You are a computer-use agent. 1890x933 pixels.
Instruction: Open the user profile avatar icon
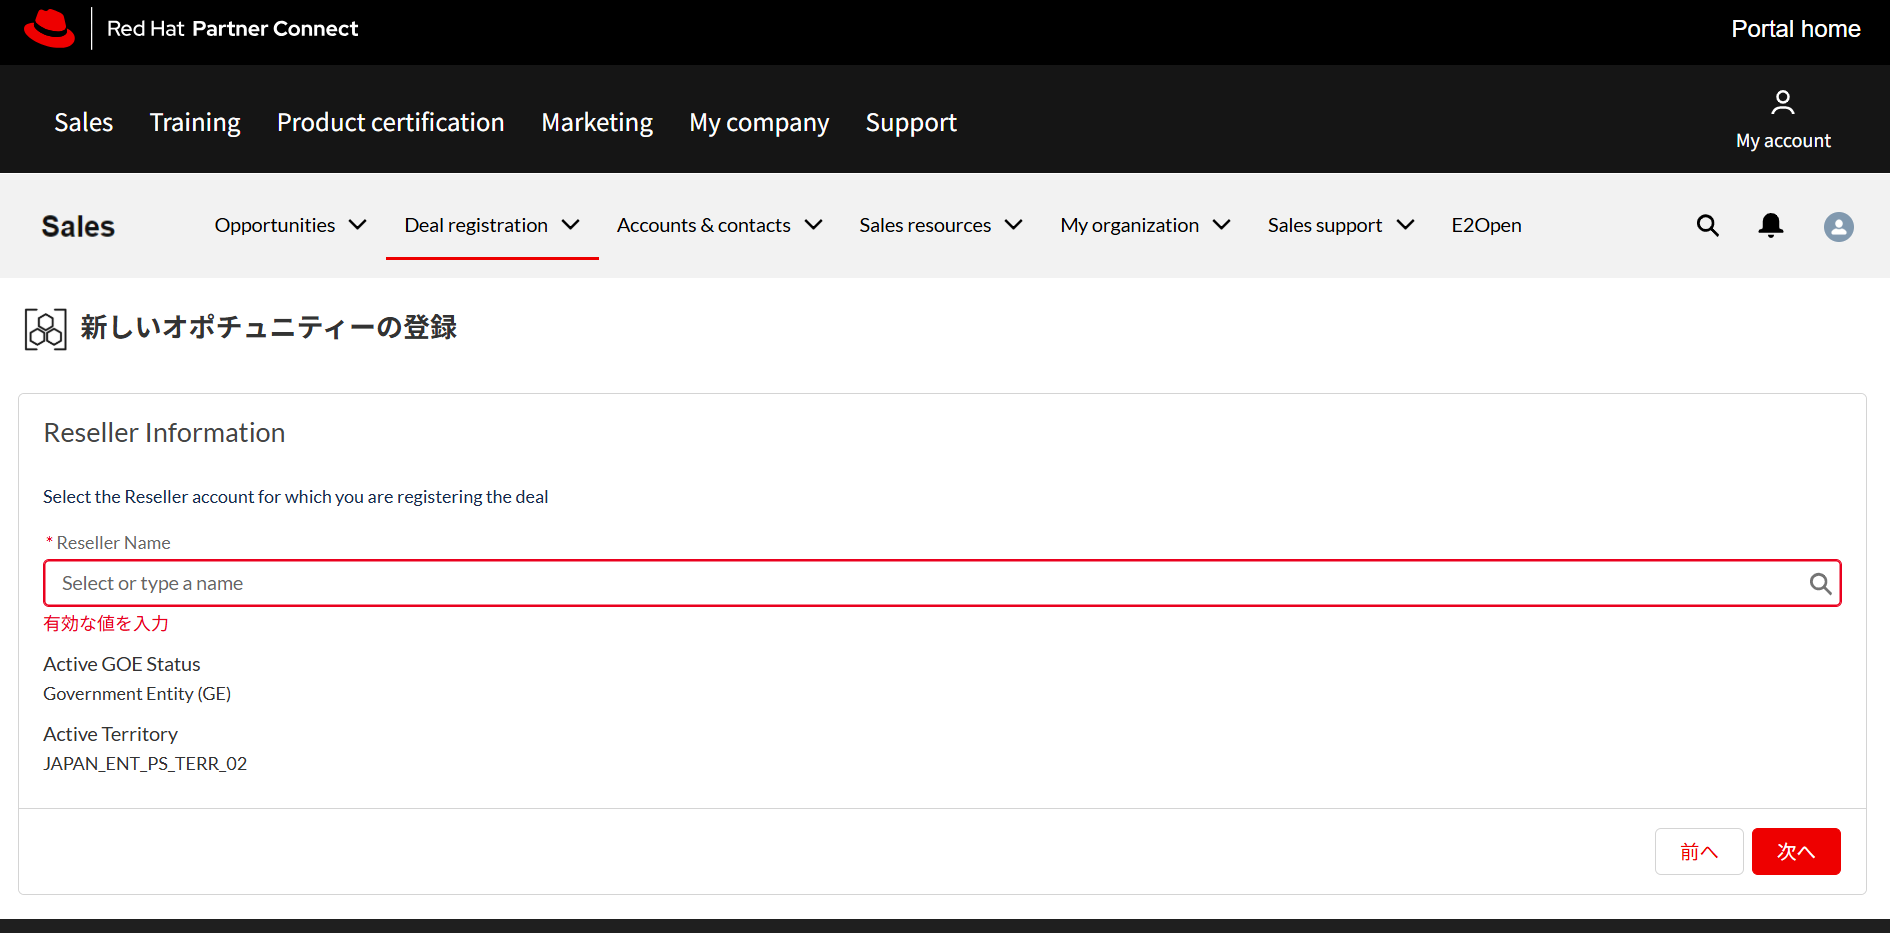[1838, 227]
